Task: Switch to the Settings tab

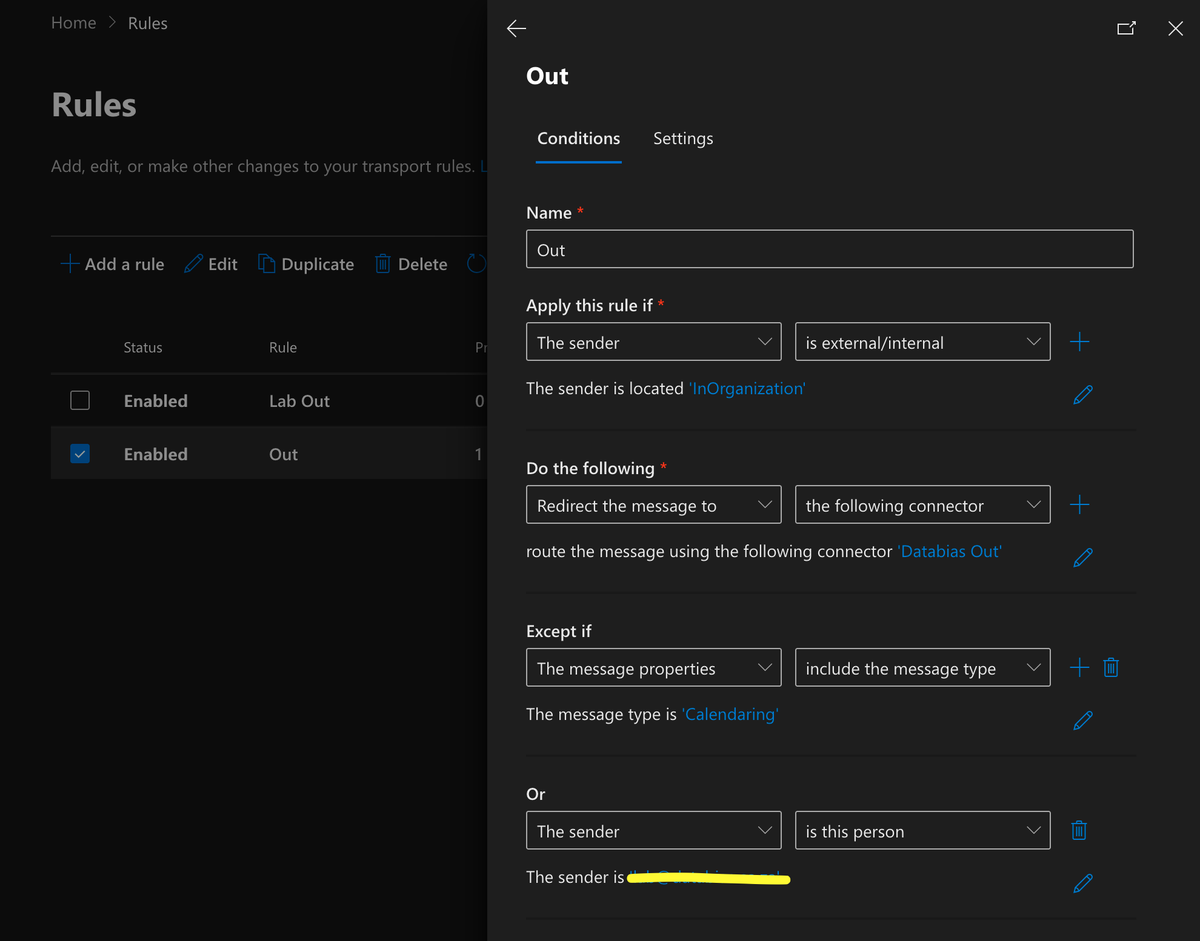Action: [683, 139]
